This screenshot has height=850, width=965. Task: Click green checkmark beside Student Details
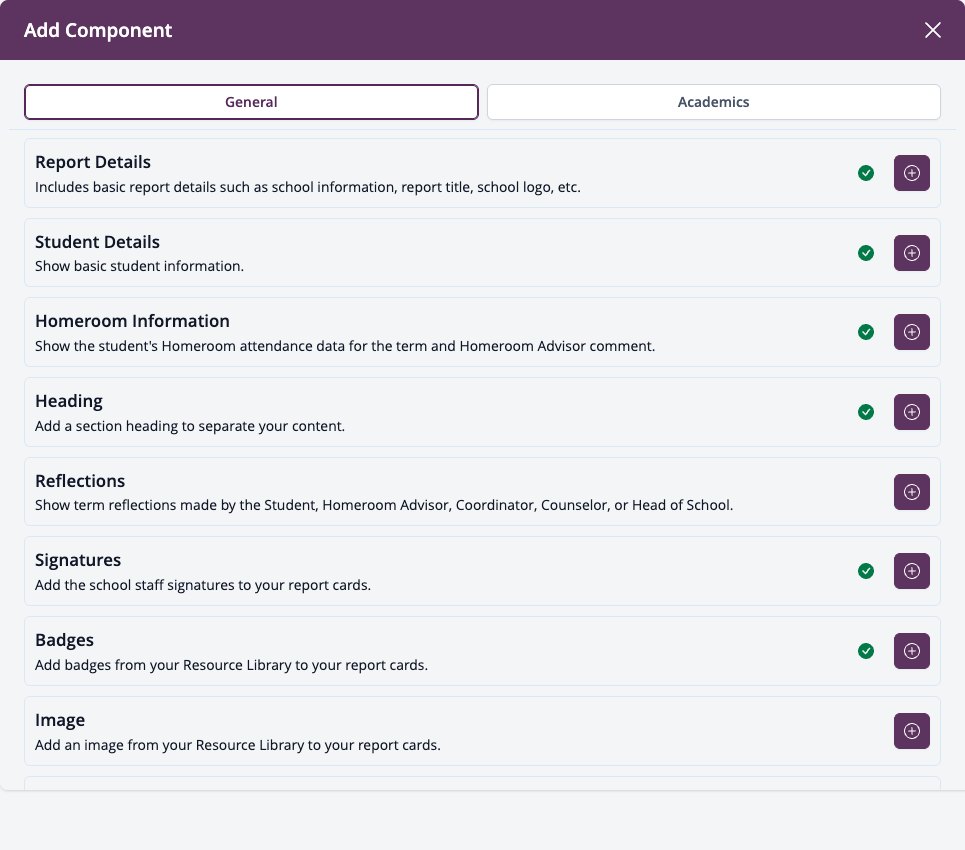click(x=866, y=253)
